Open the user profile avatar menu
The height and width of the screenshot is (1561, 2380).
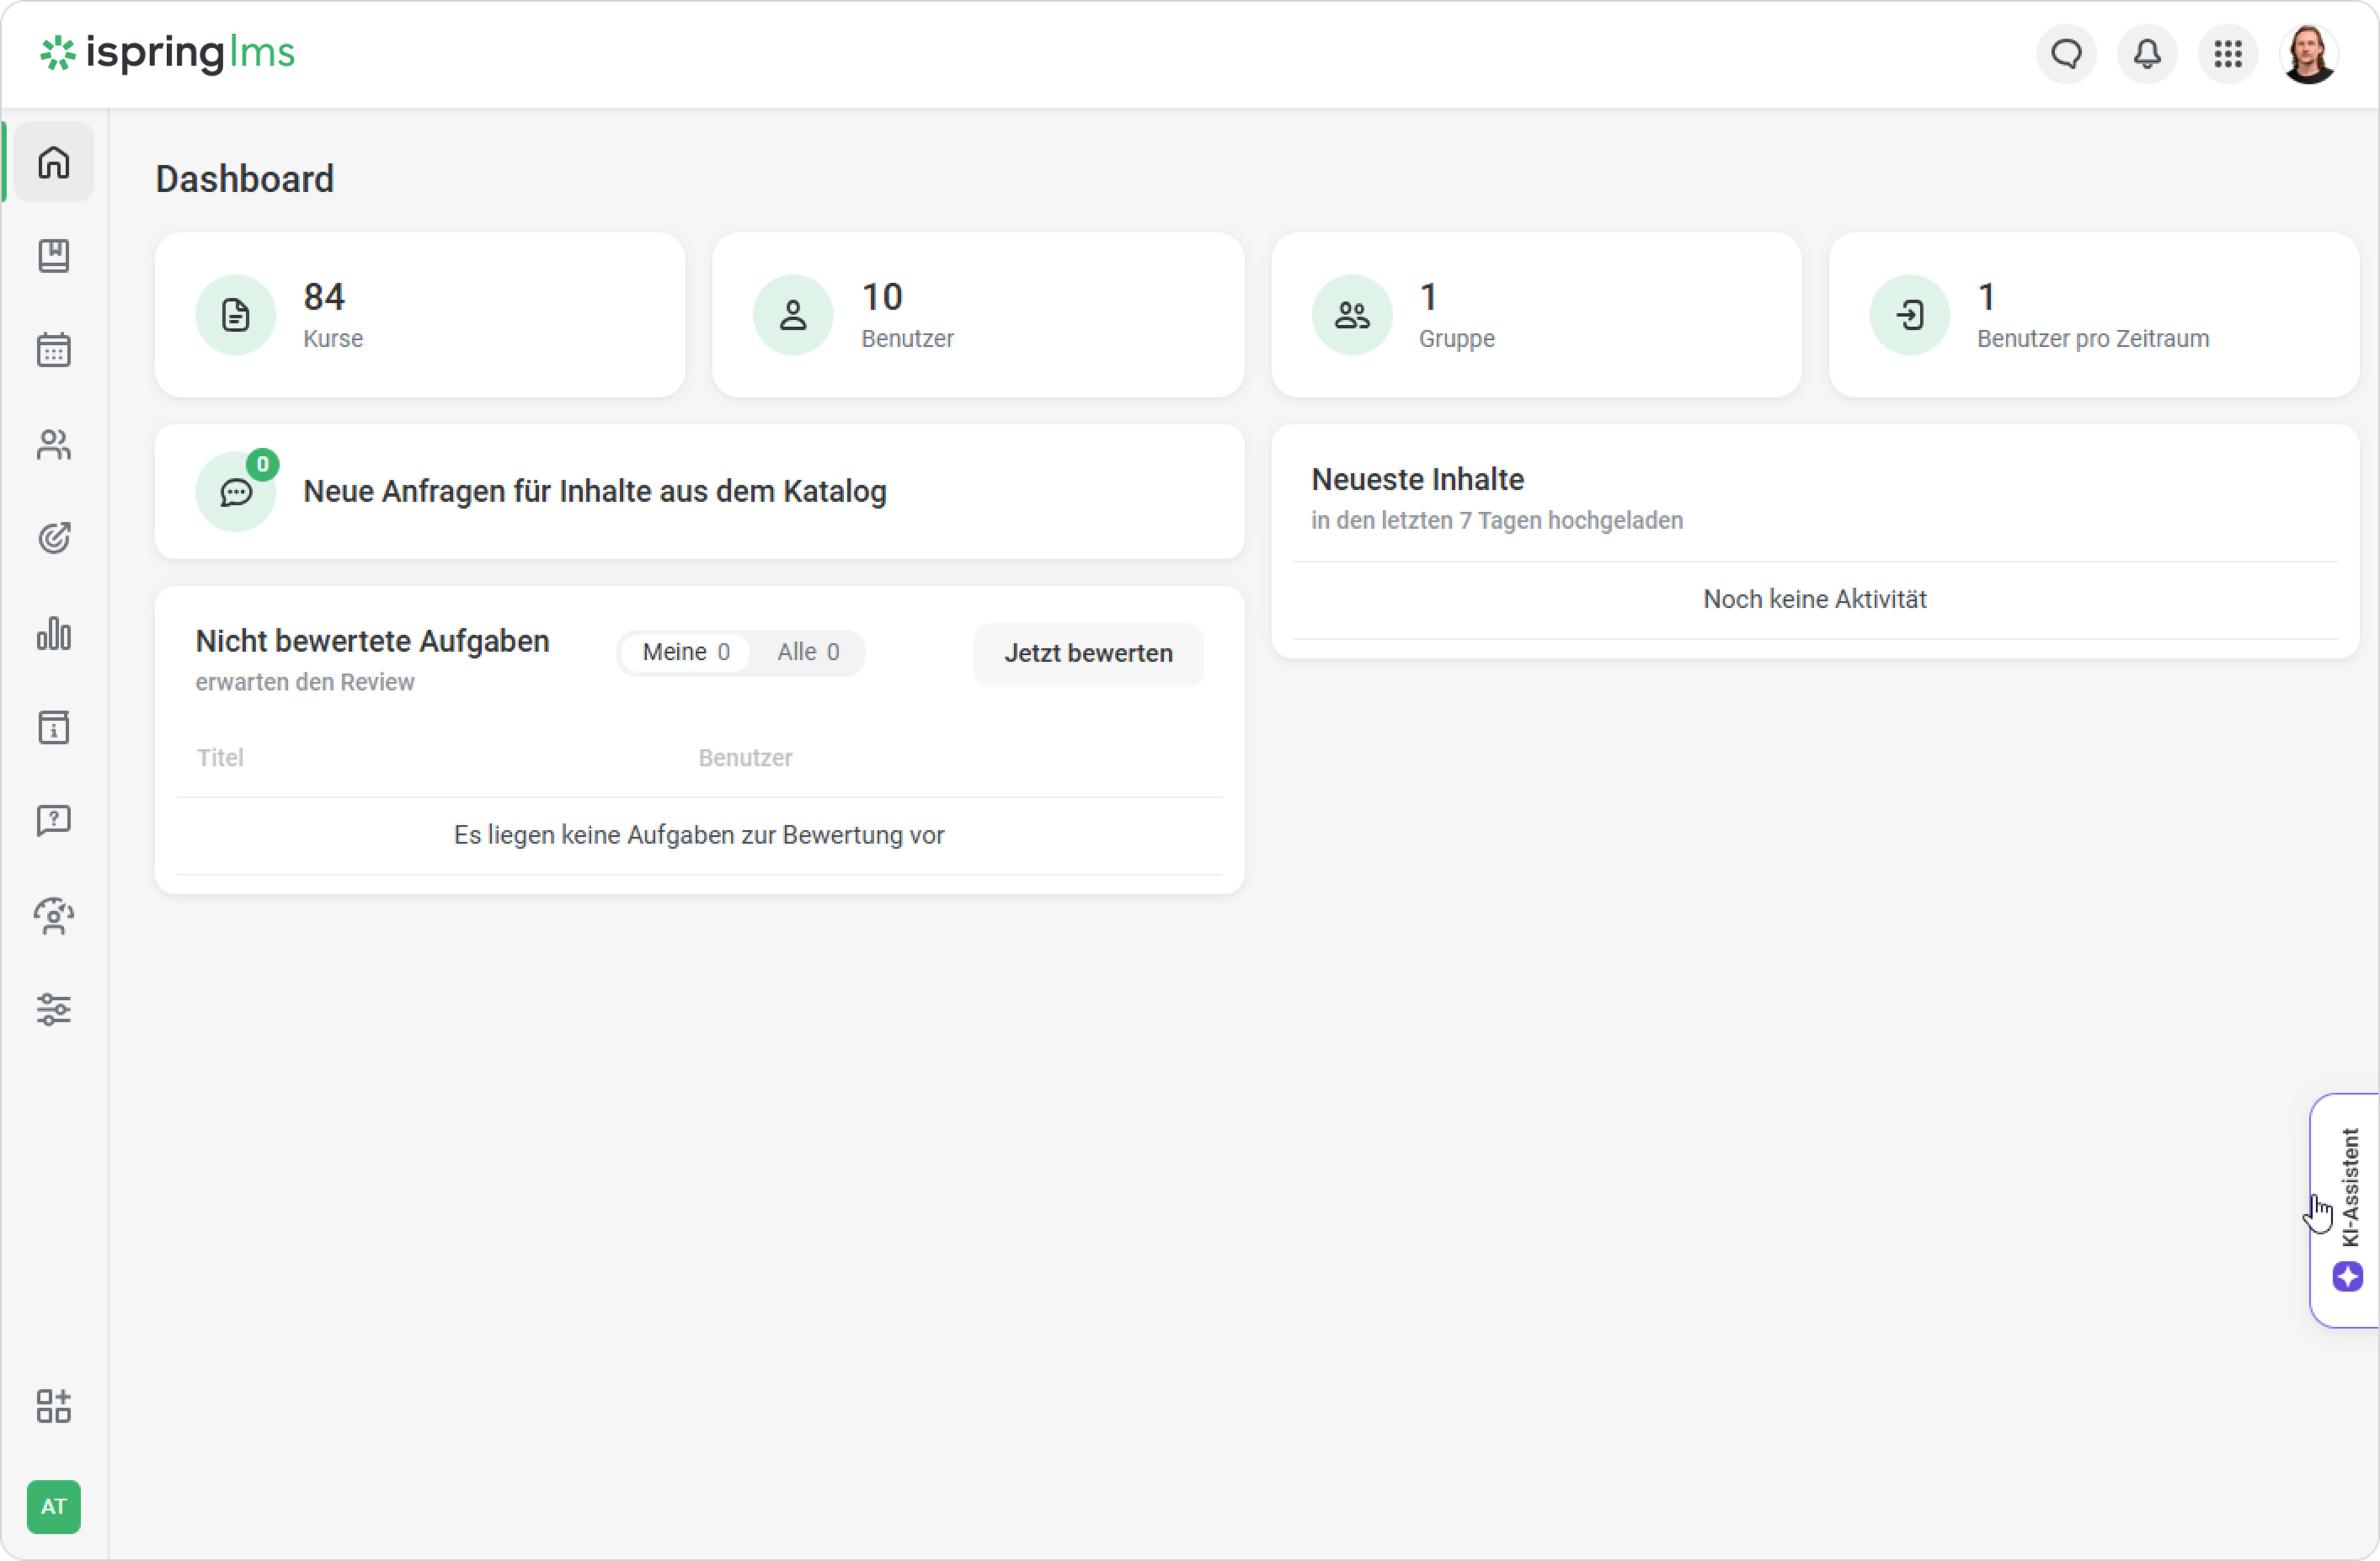[x=2309, y=54]
